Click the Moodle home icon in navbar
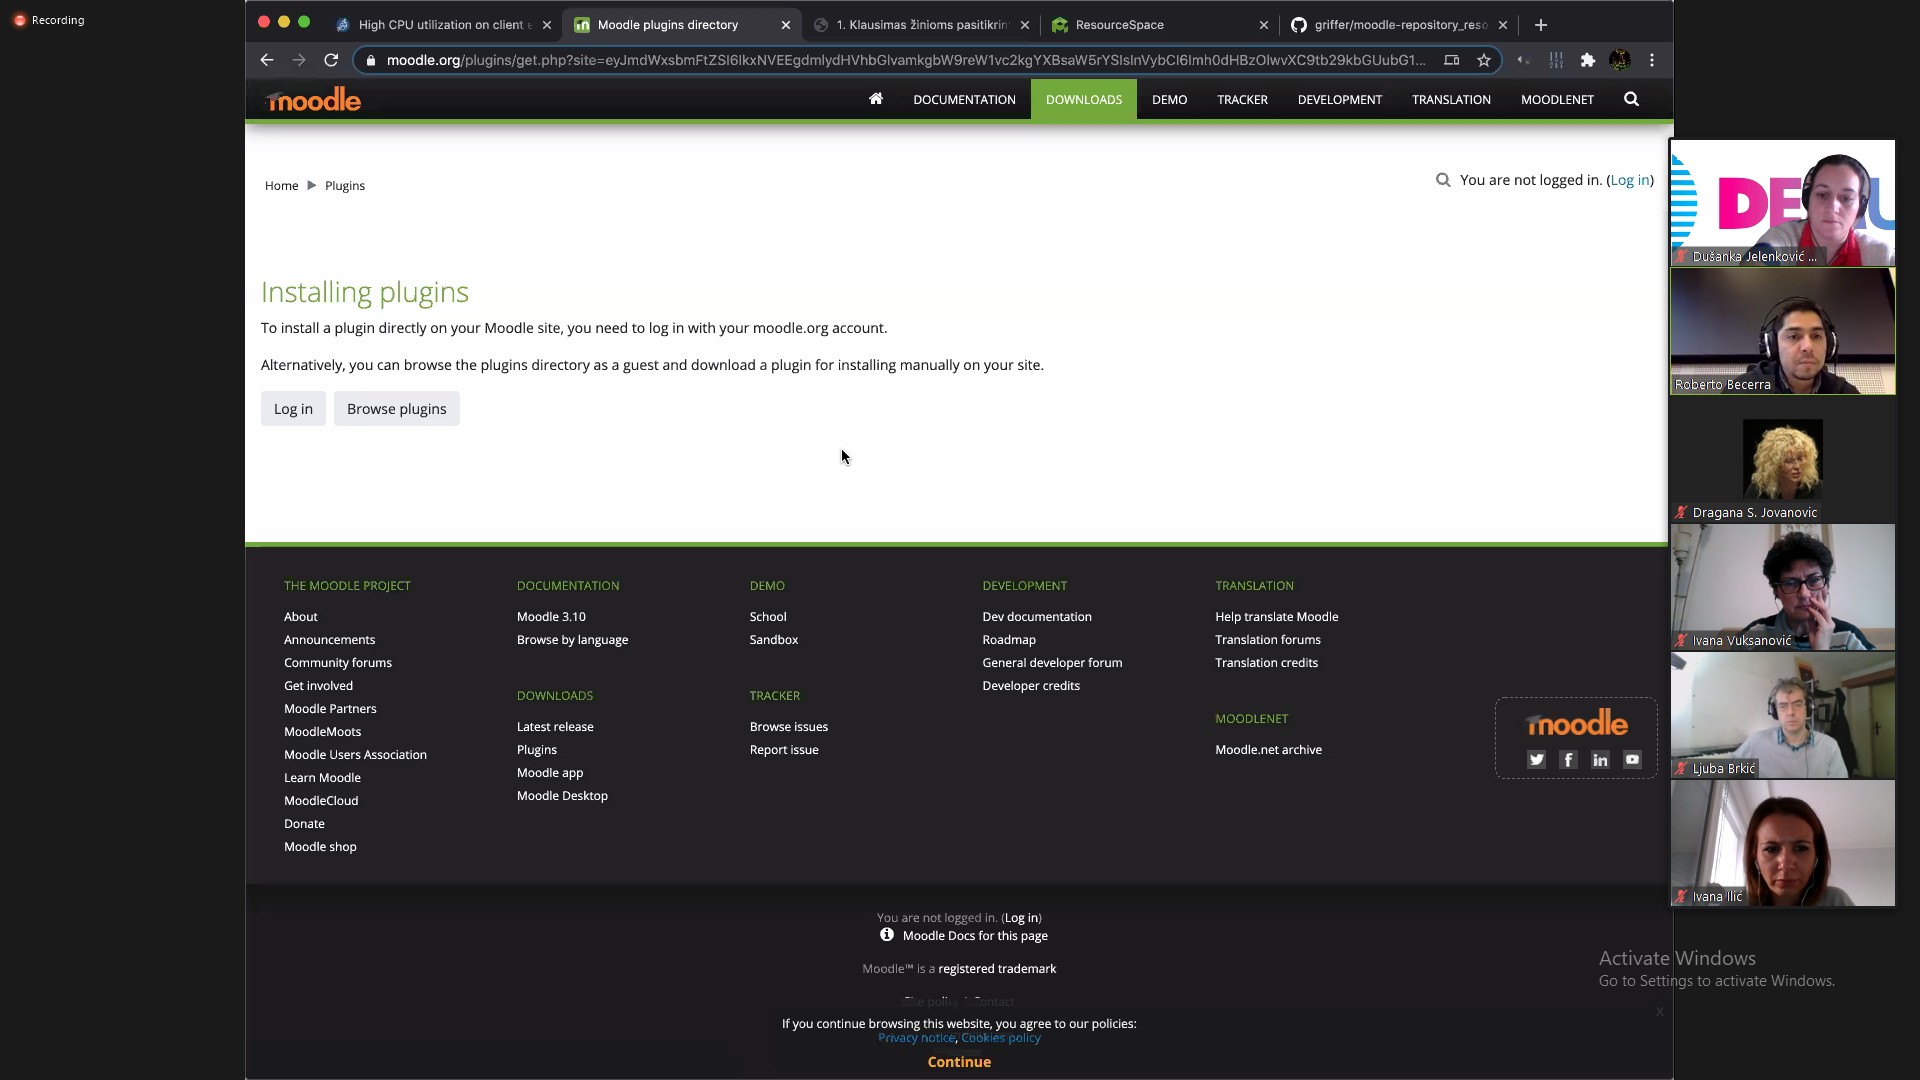Viewport: 1920px width, 1080px height. tap(876, 98)
